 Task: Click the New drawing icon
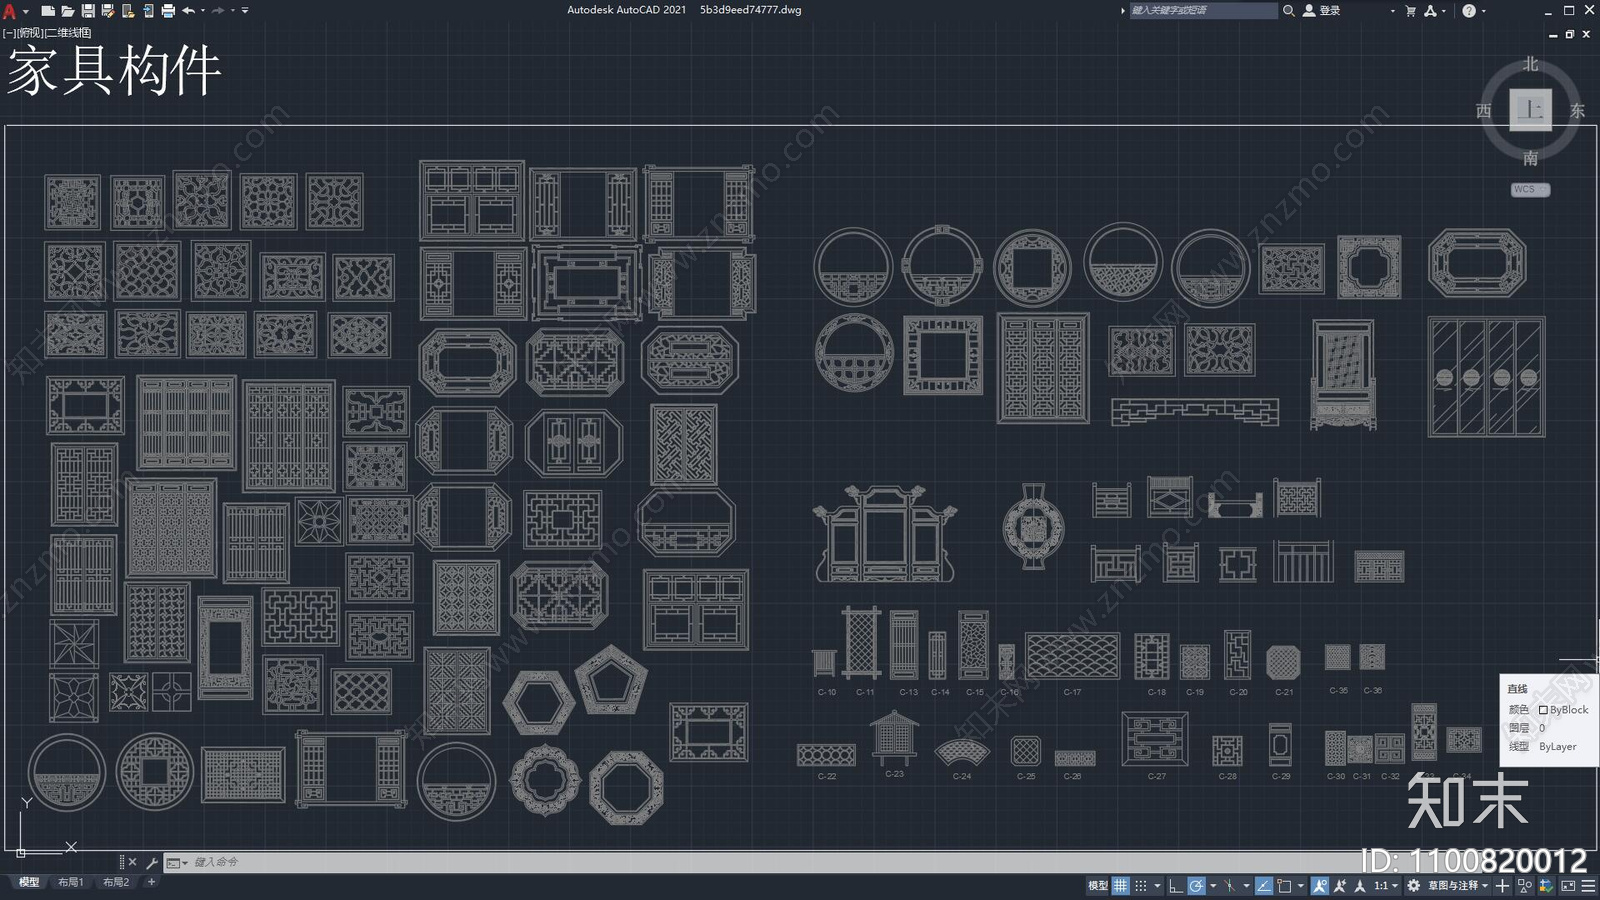pyautogui.click(x=47, y=11)
